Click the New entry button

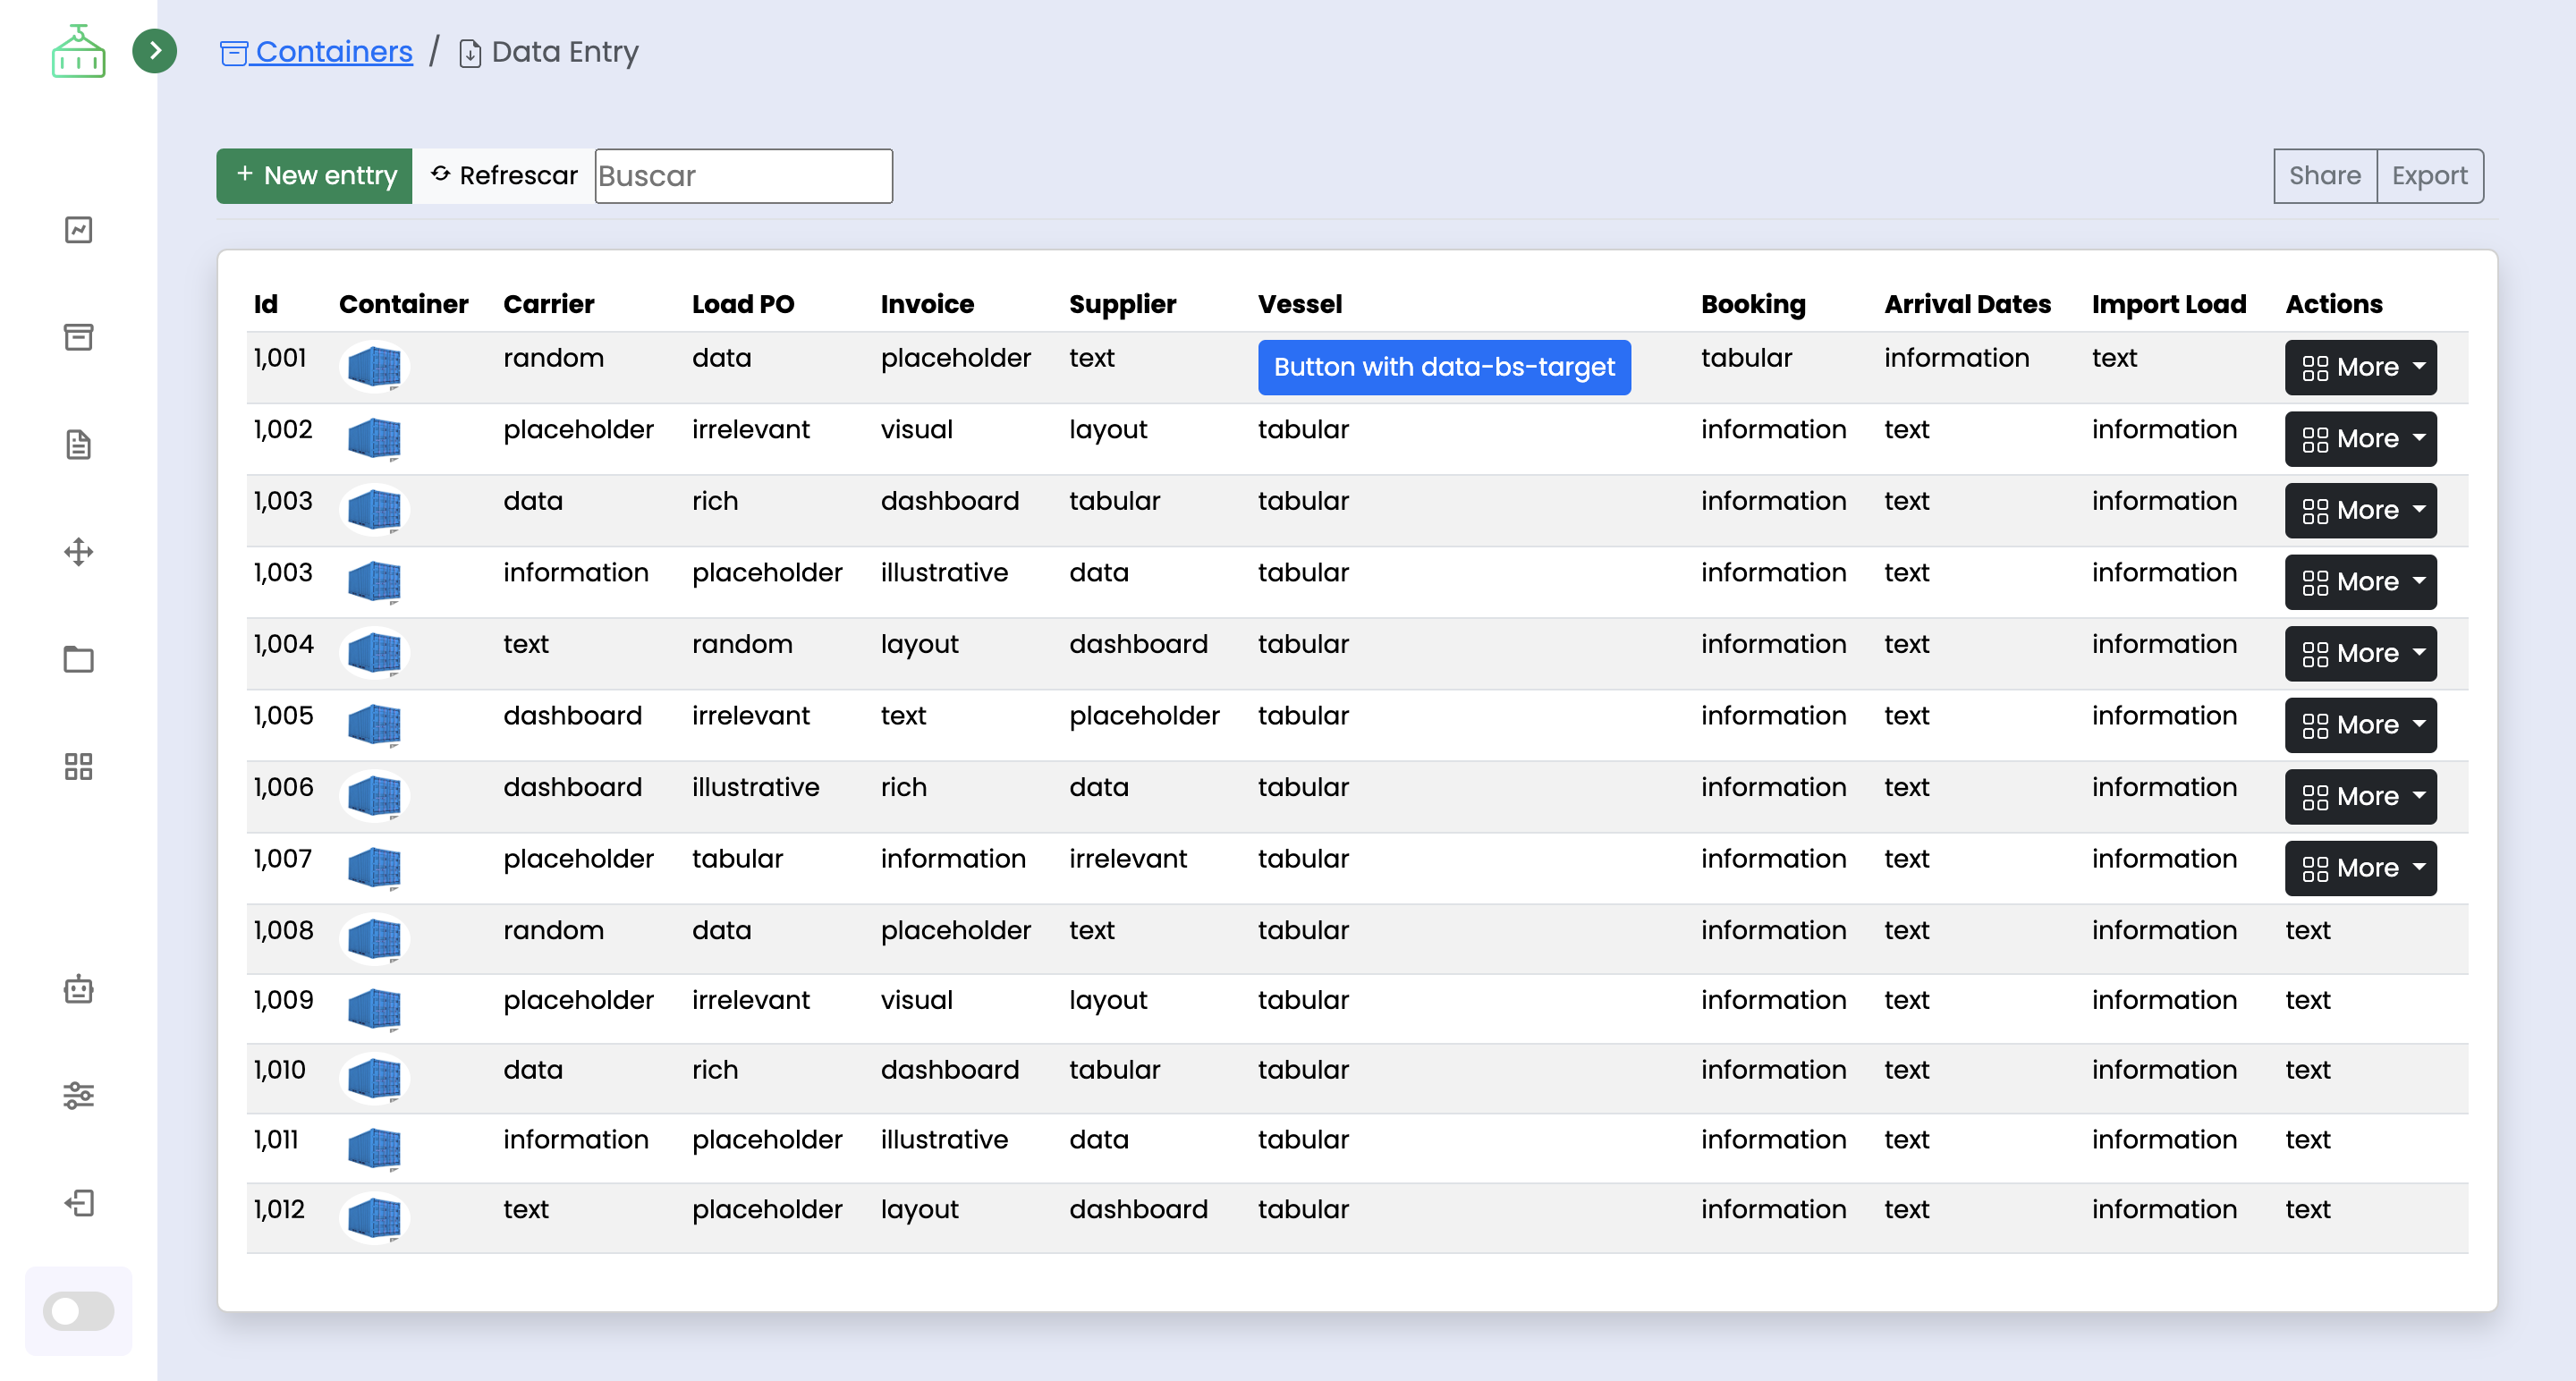[314, 176]
